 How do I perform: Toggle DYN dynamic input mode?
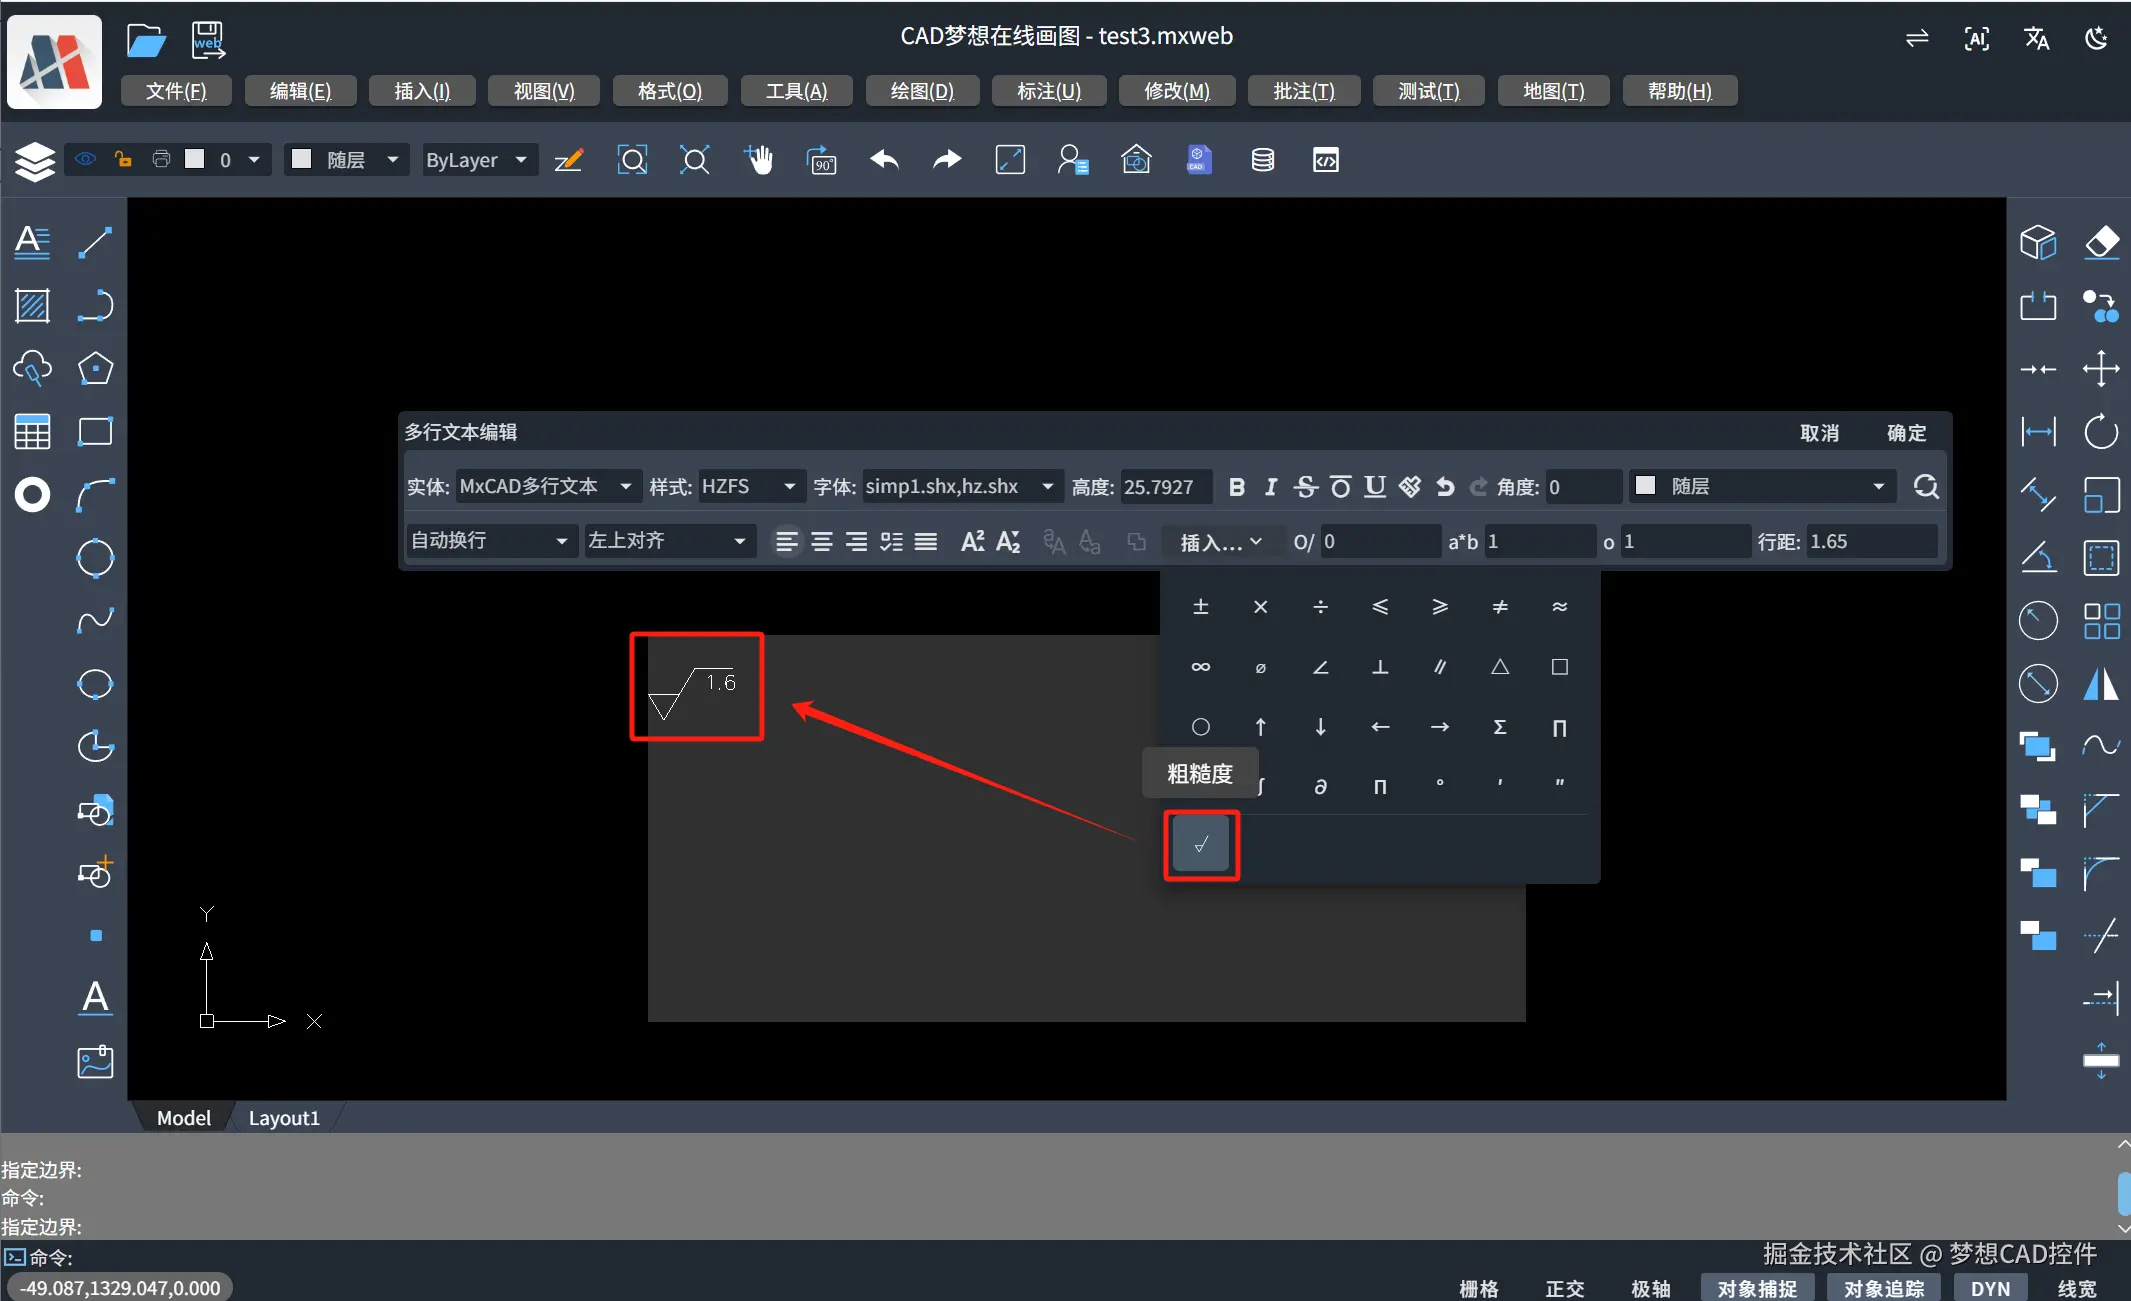point(1989,1288)
